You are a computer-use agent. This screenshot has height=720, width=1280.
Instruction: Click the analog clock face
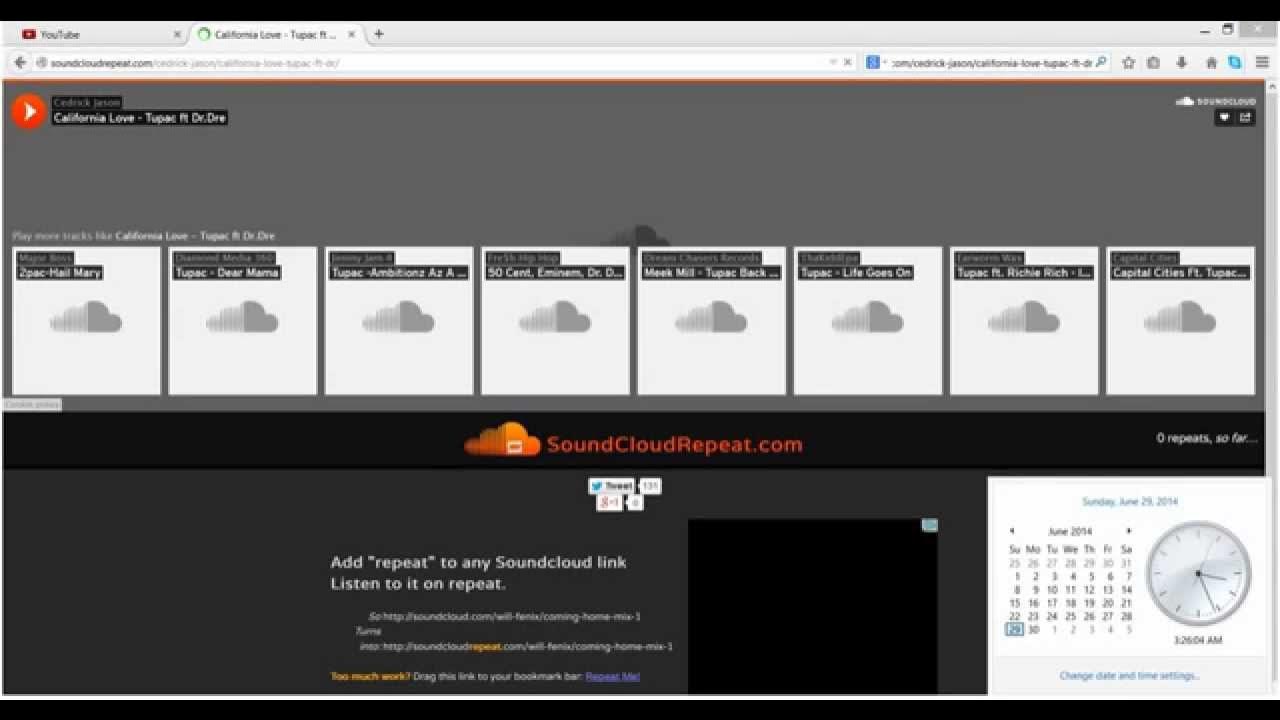[x=1198, y=574]
